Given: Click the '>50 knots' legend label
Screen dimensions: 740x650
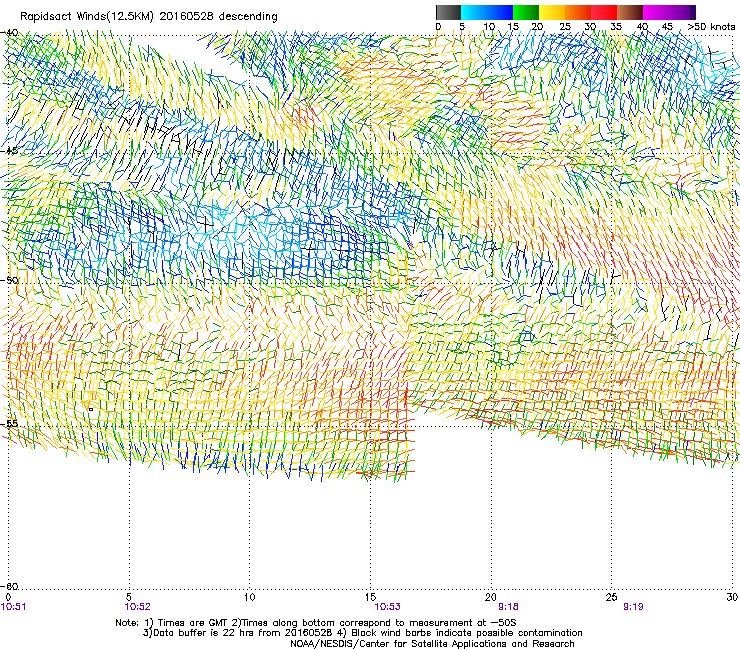Looking at the screenshot, I should [711, 27].
